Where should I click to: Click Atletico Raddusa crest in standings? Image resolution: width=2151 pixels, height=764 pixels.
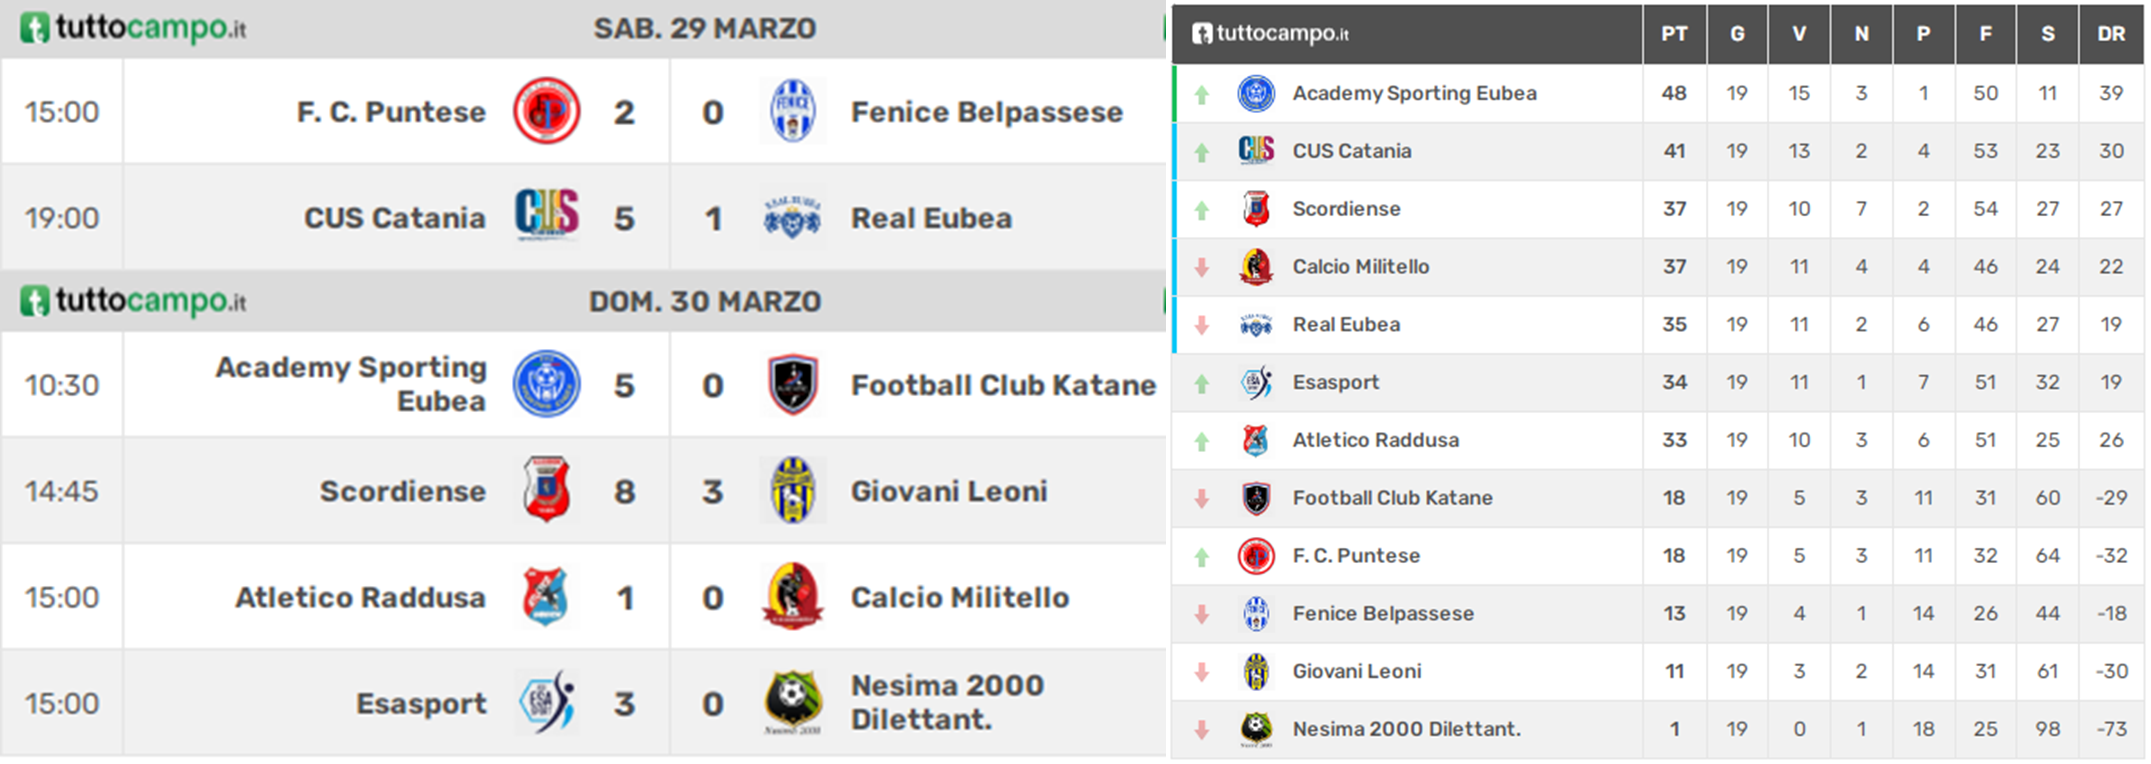pos(1256,440)
